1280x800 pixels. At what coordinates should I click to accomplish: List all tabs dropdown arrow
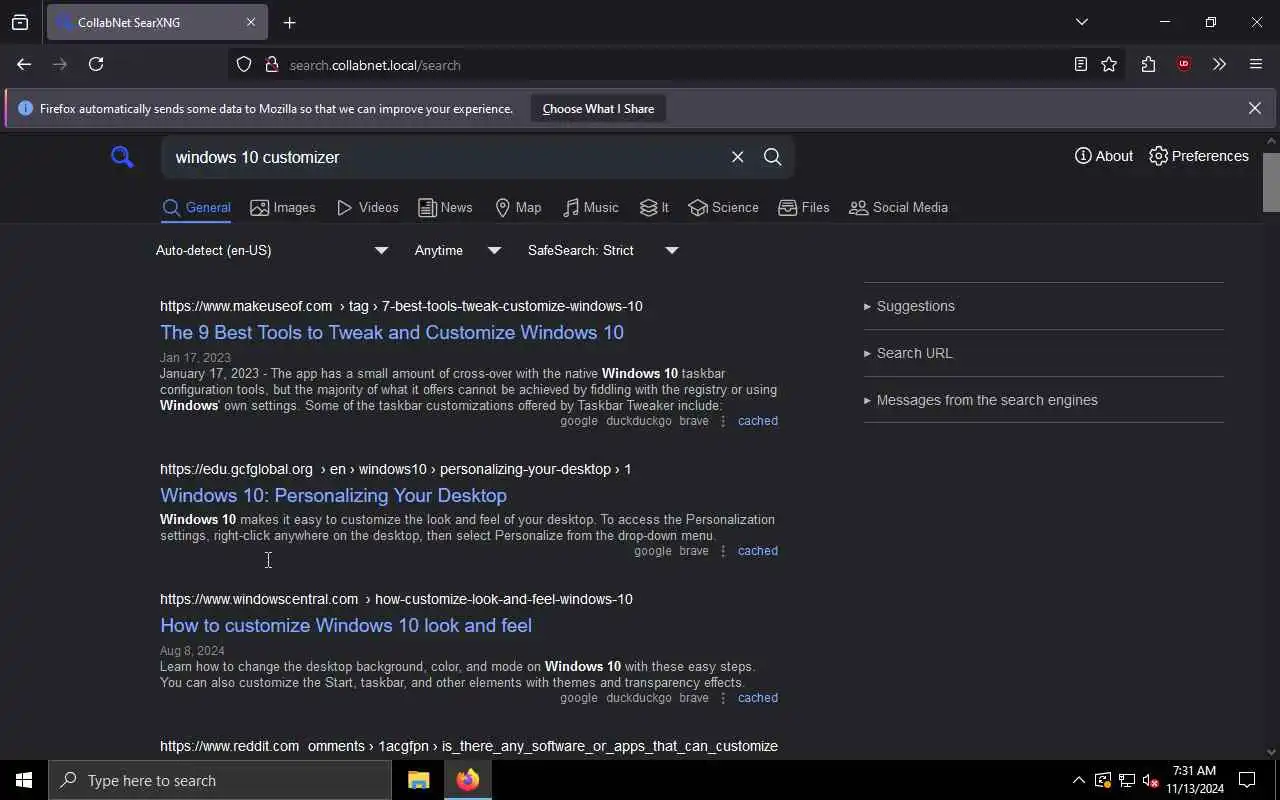(x=1082, y=22)
